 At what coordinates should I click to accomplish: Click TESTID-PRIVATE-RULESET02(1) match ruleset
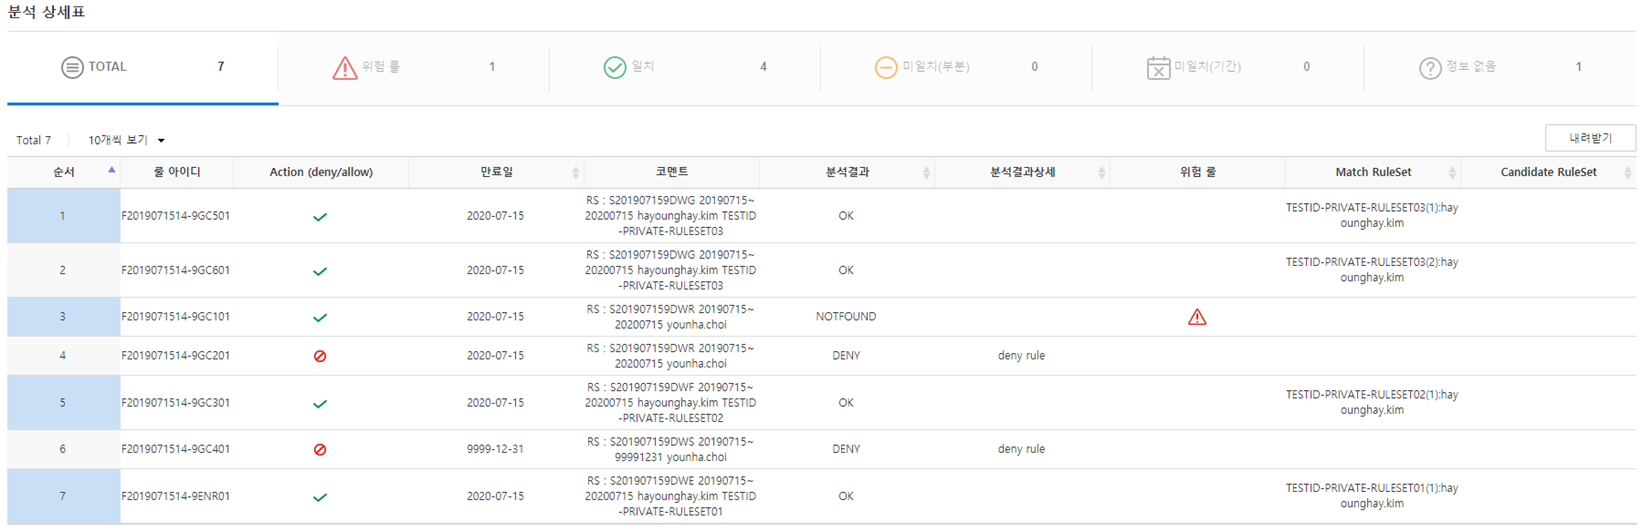1372,403
